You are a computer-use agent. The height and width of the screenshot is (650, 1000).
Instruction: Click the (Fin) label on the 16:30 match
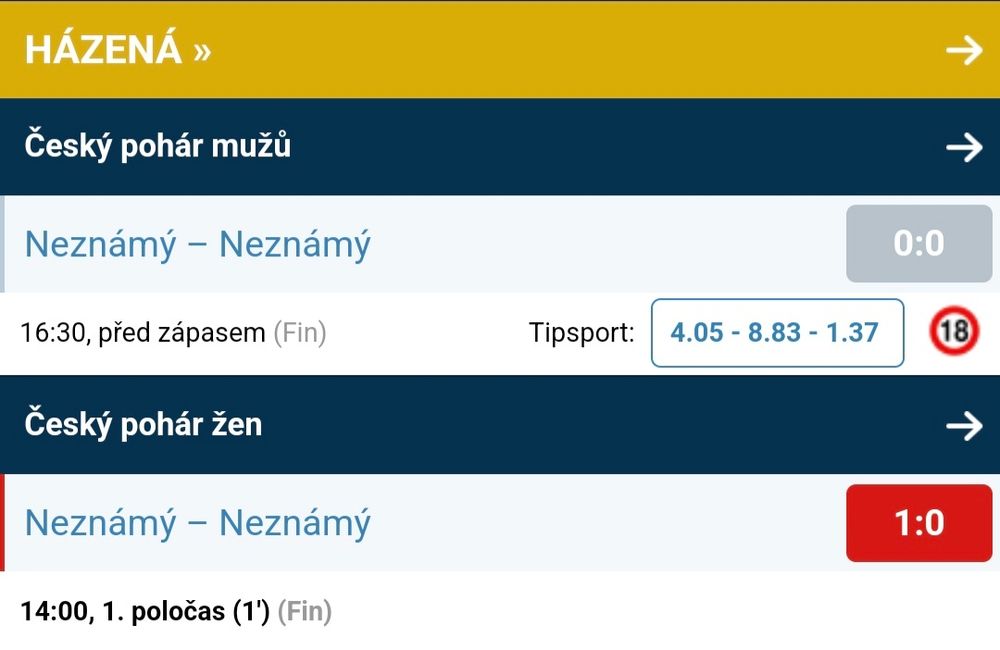pos(300,333)
